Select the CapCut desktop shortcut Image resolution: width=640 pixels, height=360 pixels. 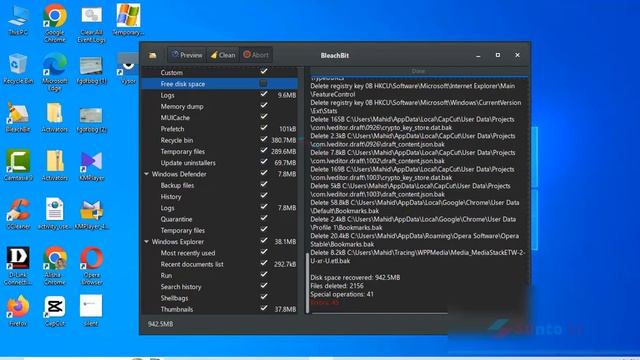pos(55,311)
